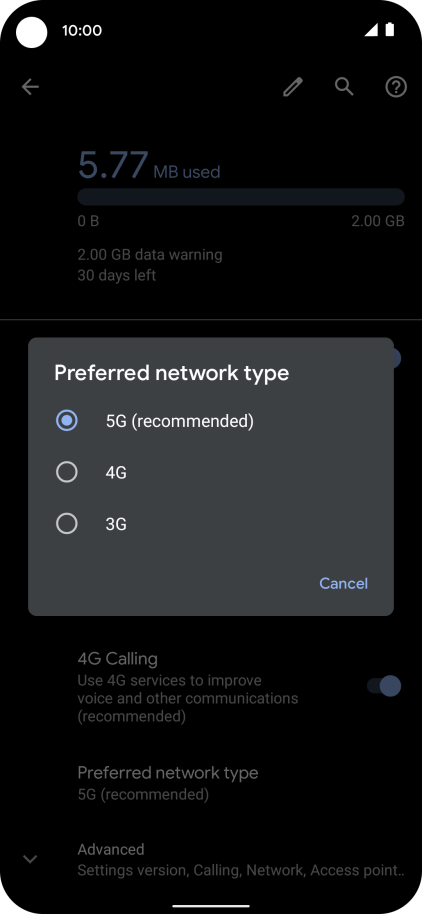This screenshot has height=914, width=422.
Task: Select the 5G (recommended) radio button
Action: pyautogui.click(x=66, y=420)
